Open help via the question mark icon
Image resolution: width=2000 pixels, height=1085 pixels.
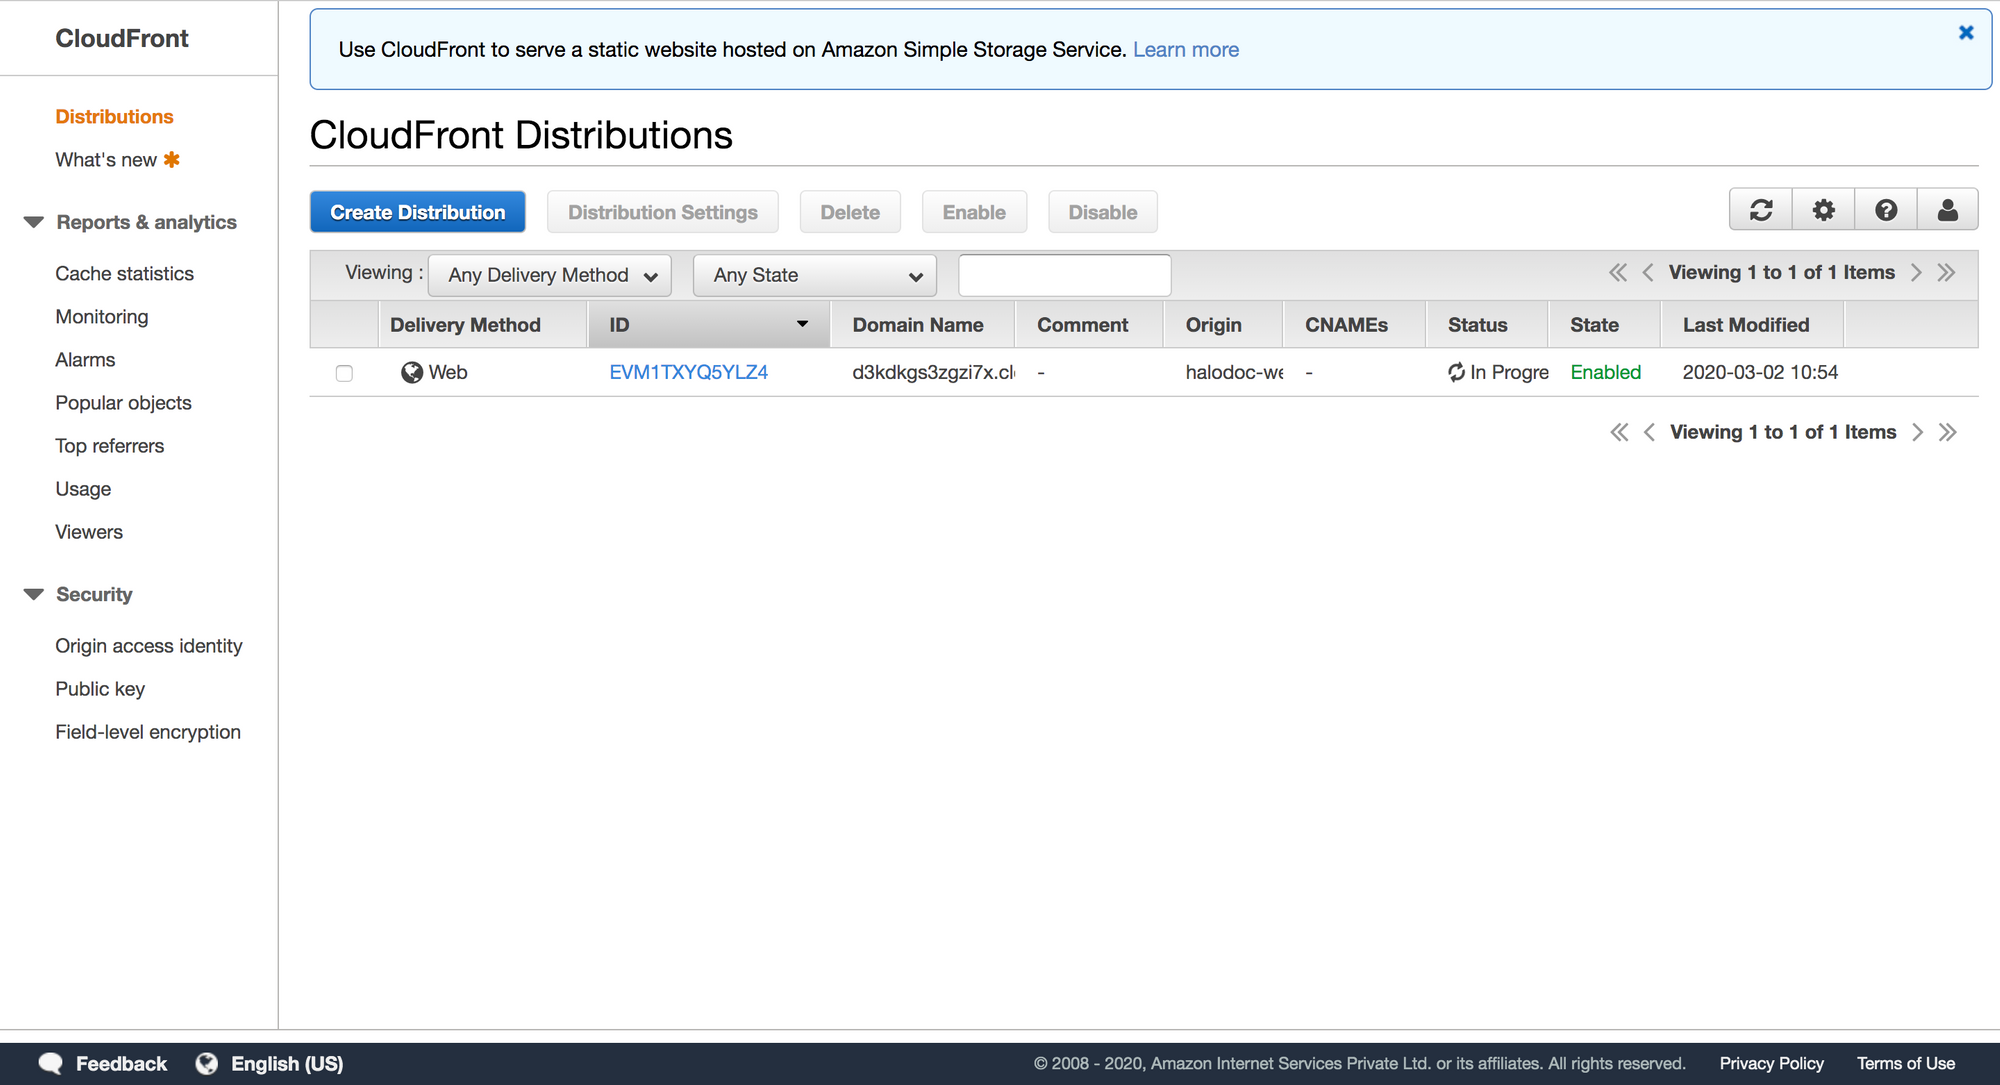coord(1885,210)
